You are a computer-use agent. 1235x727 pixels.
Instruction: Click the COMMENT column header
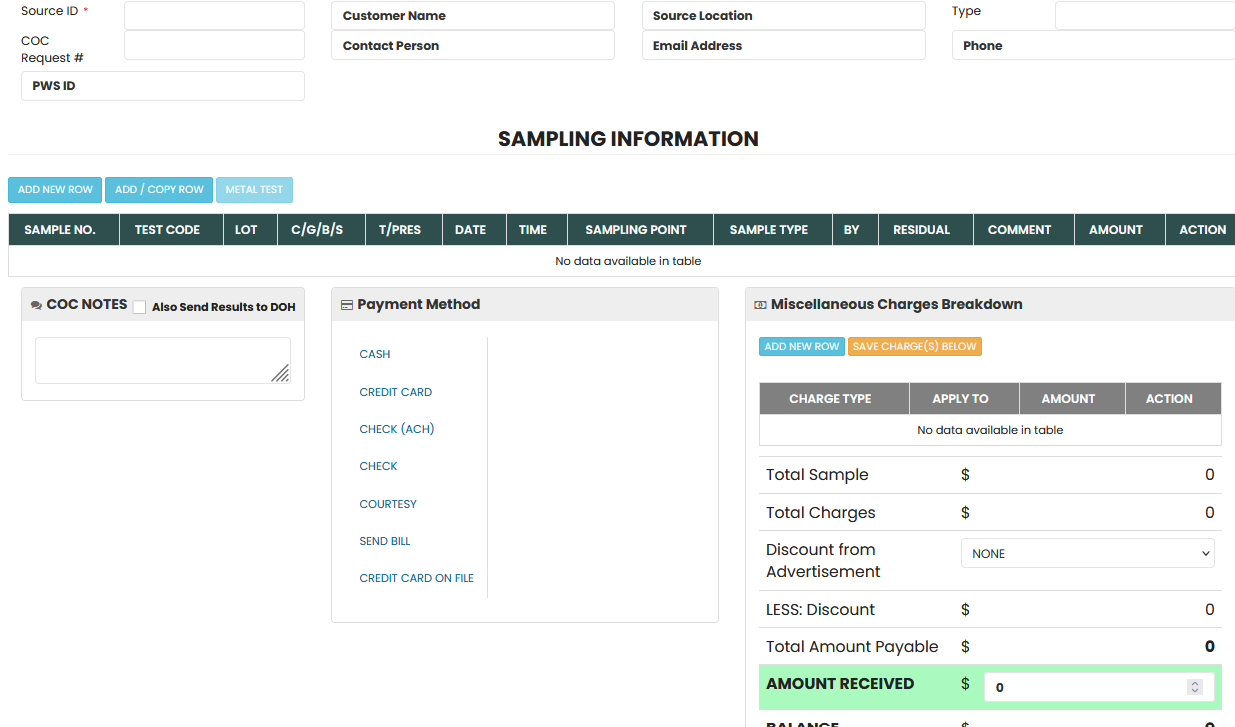tap(1023, 229)
